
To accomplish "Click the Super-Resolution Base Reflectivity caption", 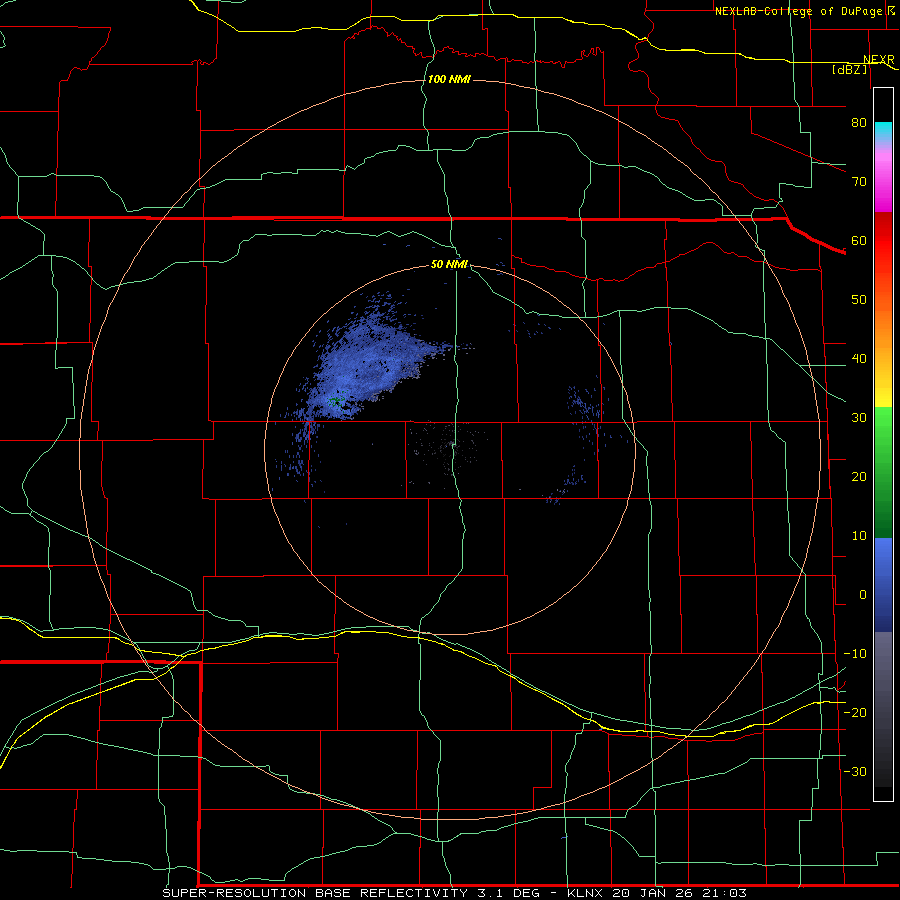I will [x=455, y=893].
